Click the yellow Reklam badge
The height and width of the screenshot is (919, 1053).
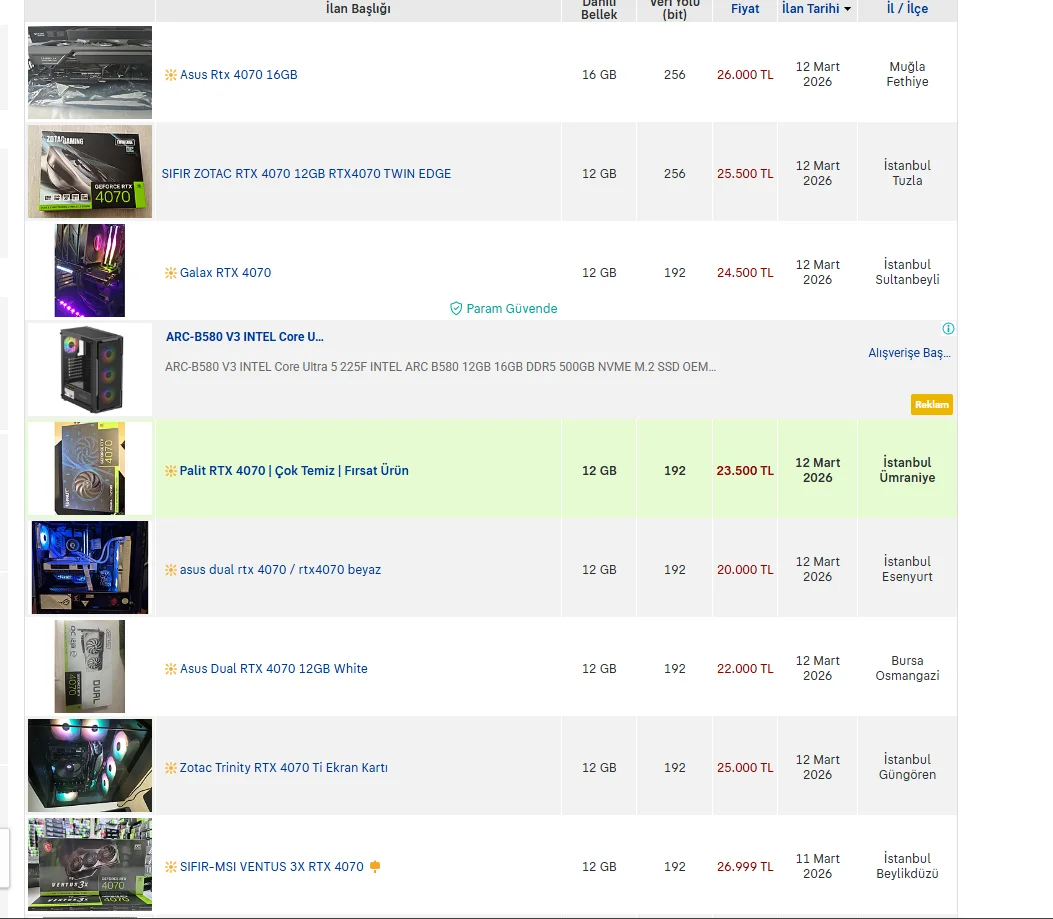tap(931, 404)
